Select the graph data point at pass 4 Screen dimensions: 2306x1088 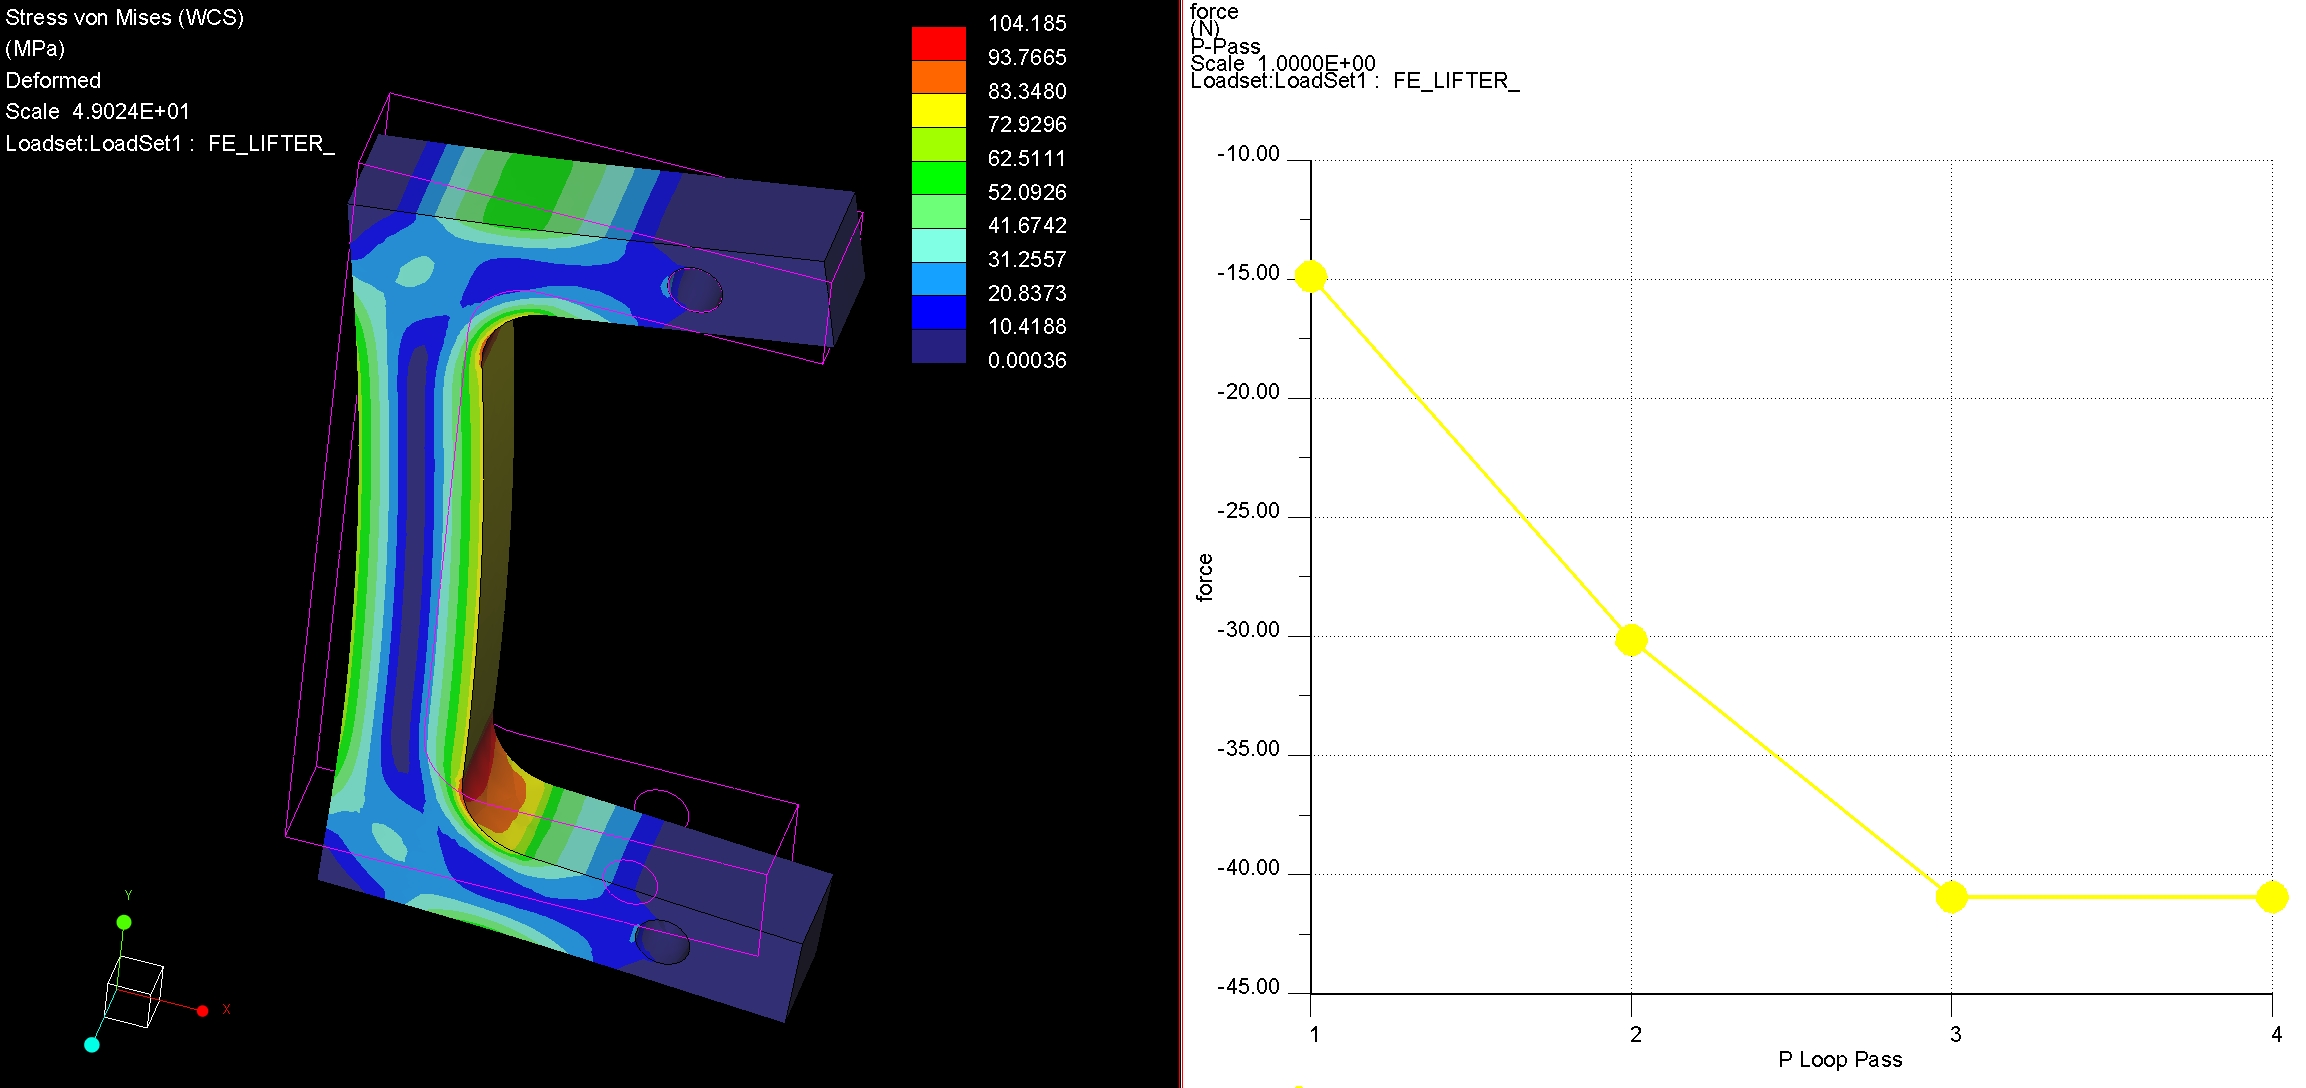tap(2271, 897)
